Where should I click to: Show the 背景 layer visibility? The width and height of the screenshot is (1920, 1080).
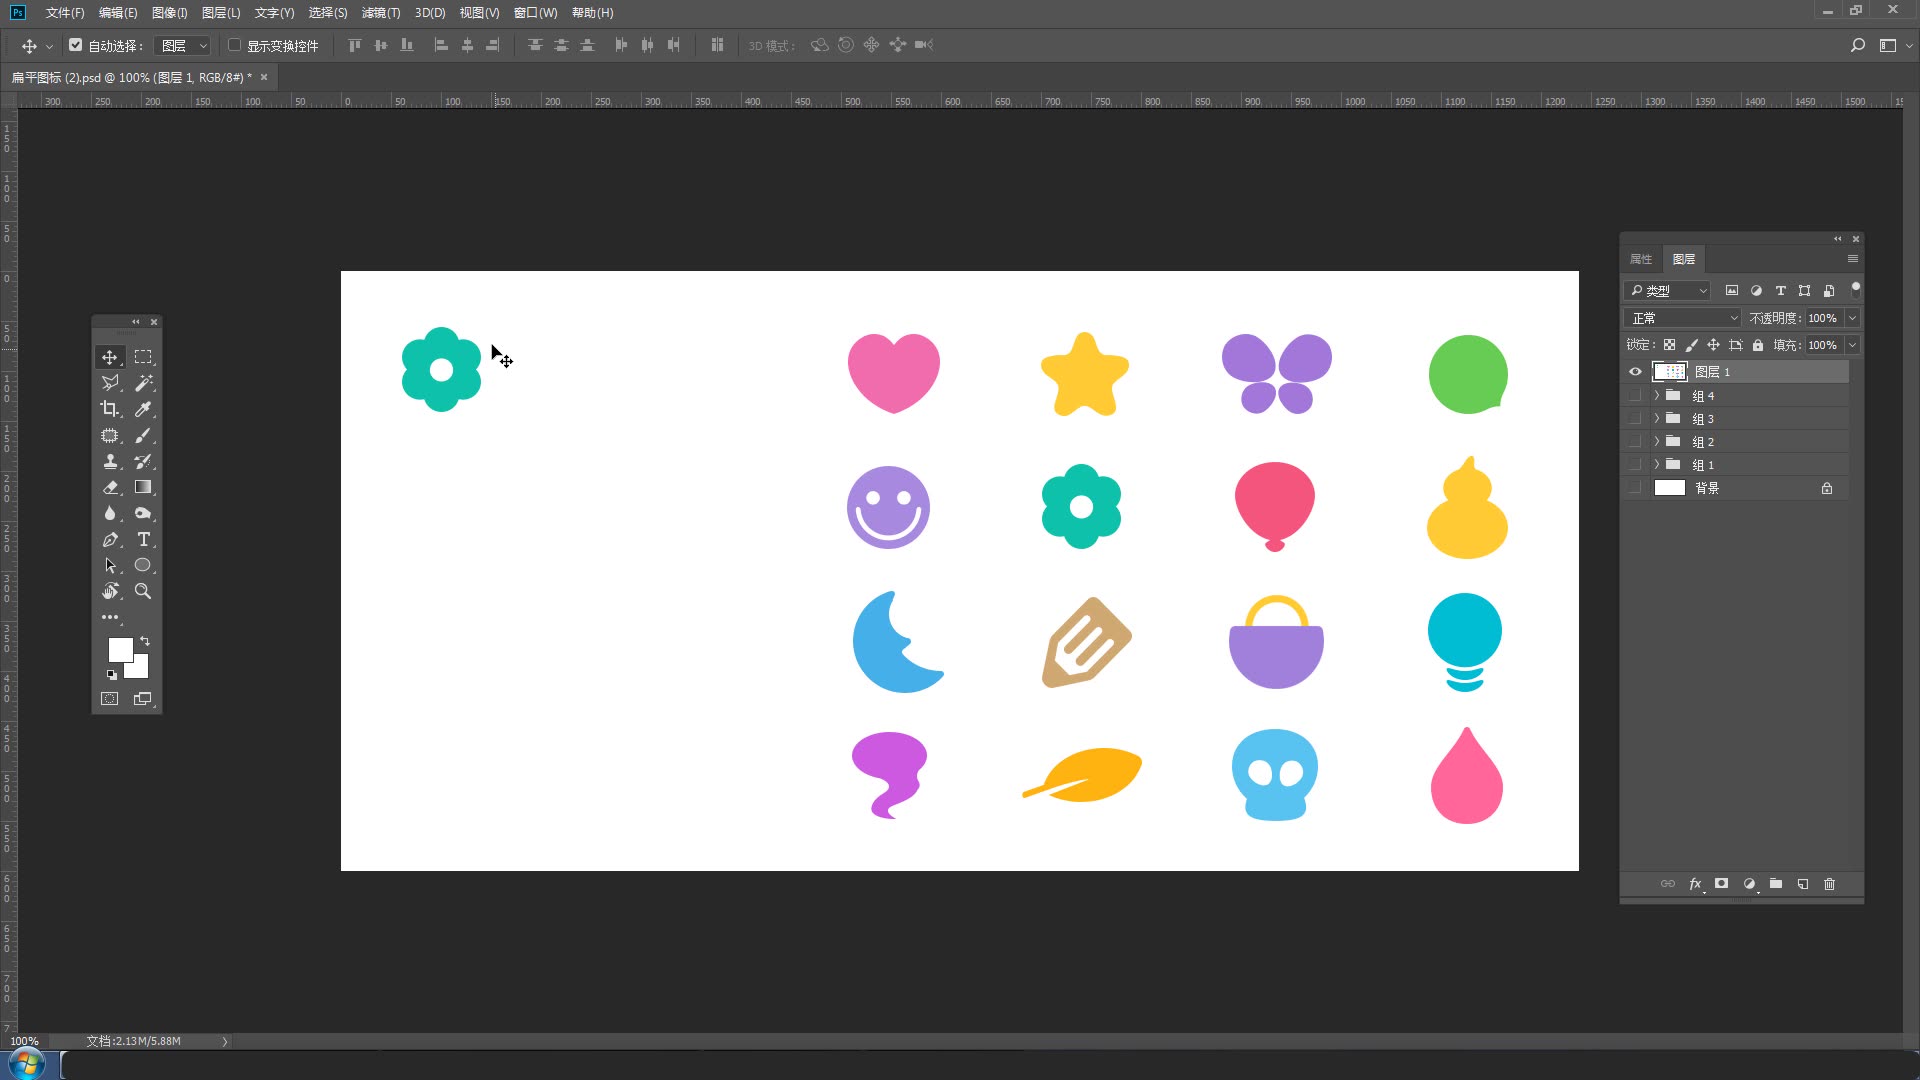click(1635, 488)
